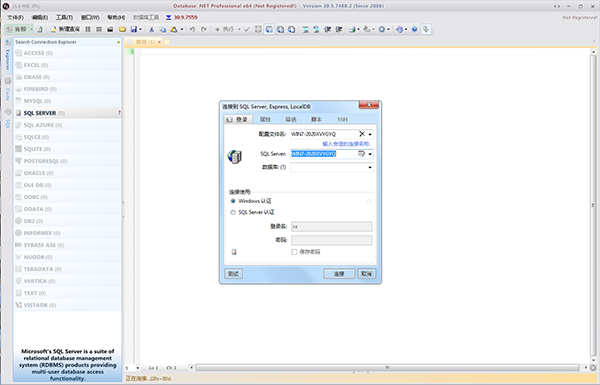600x385 pixels.
Task: Switch to the 筛选 tab in dialog
Action: [x=291, y=119]
